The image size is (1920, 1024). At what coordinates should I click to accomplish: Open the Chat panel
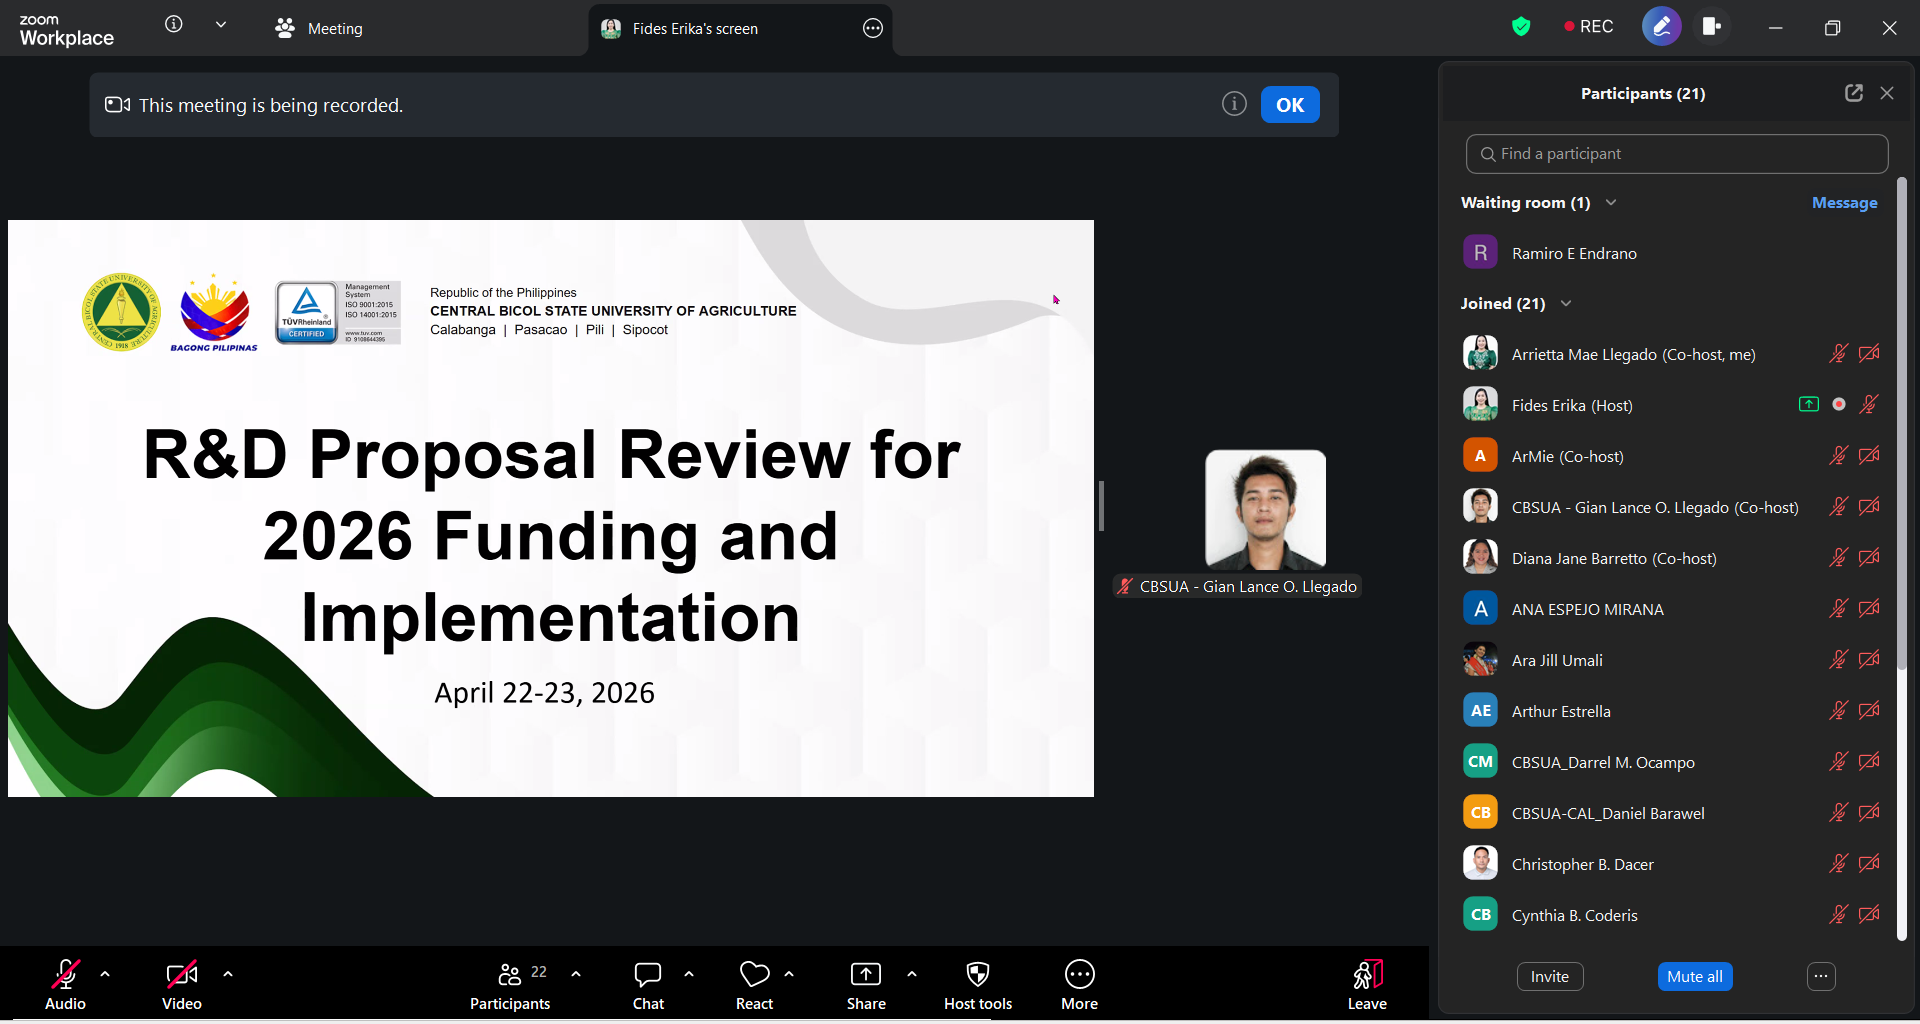click(648, 985)
